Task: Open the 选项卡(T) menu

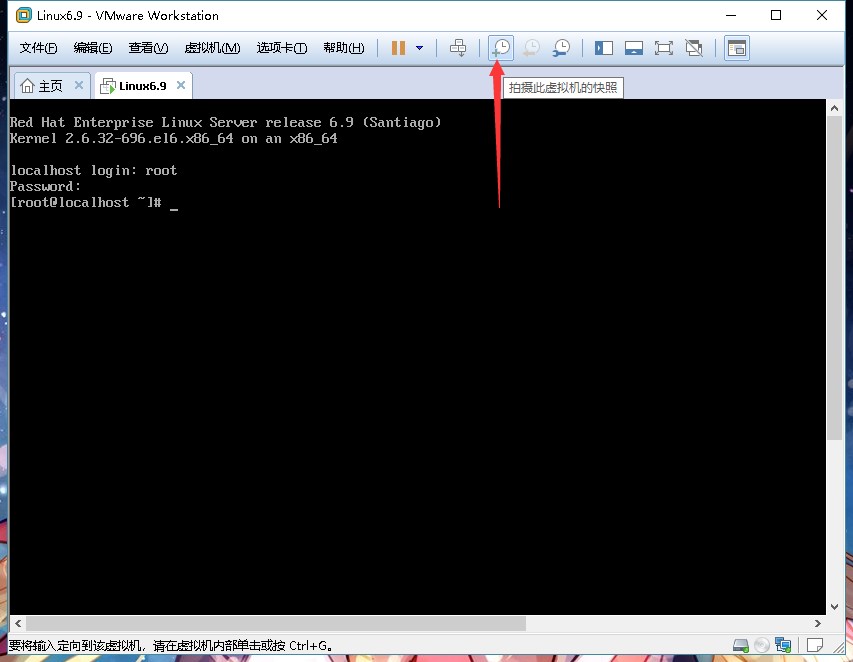Action: pos(282,48)
